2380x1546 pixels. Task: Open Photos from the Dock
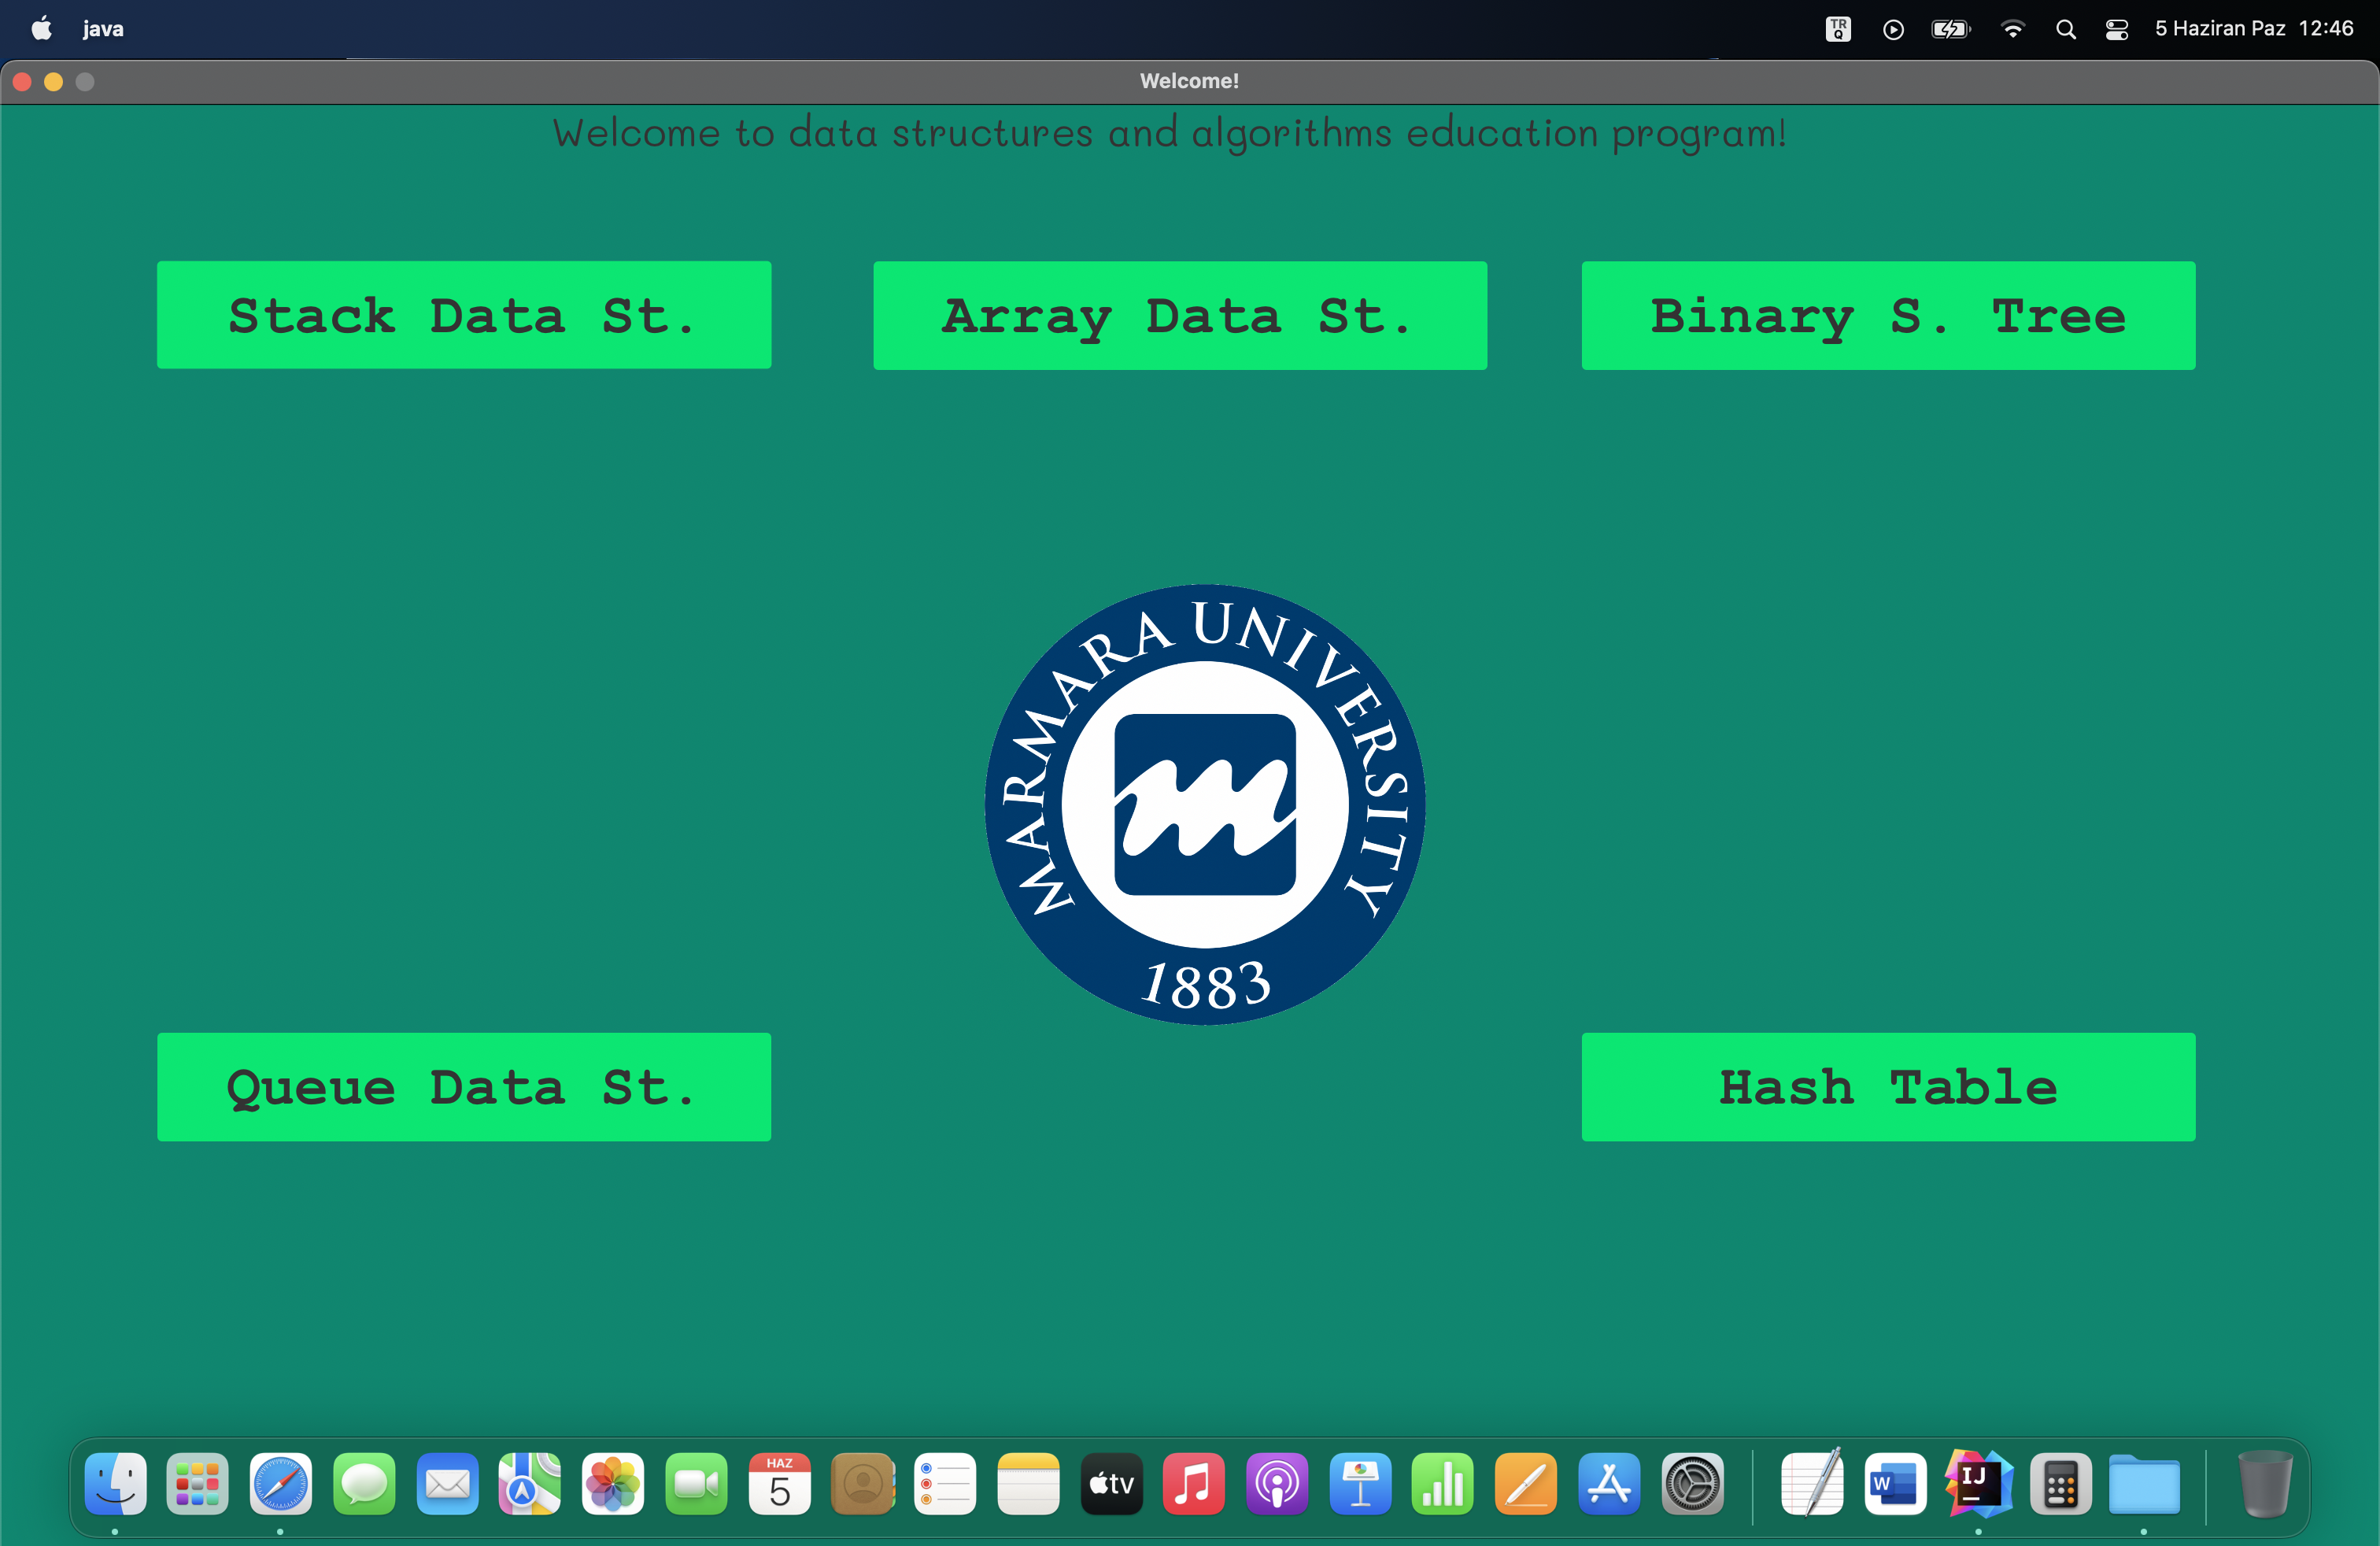(613, 1483)
